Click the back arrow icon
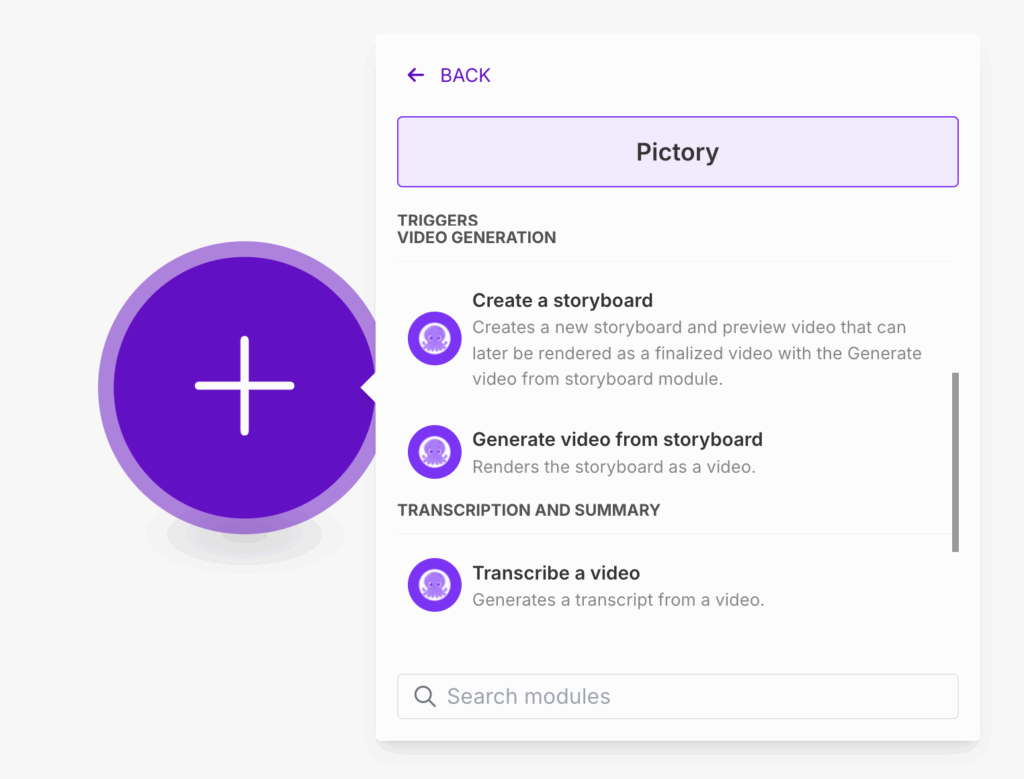The width and height of the screenshot is (1024, 779). point(416,75)
